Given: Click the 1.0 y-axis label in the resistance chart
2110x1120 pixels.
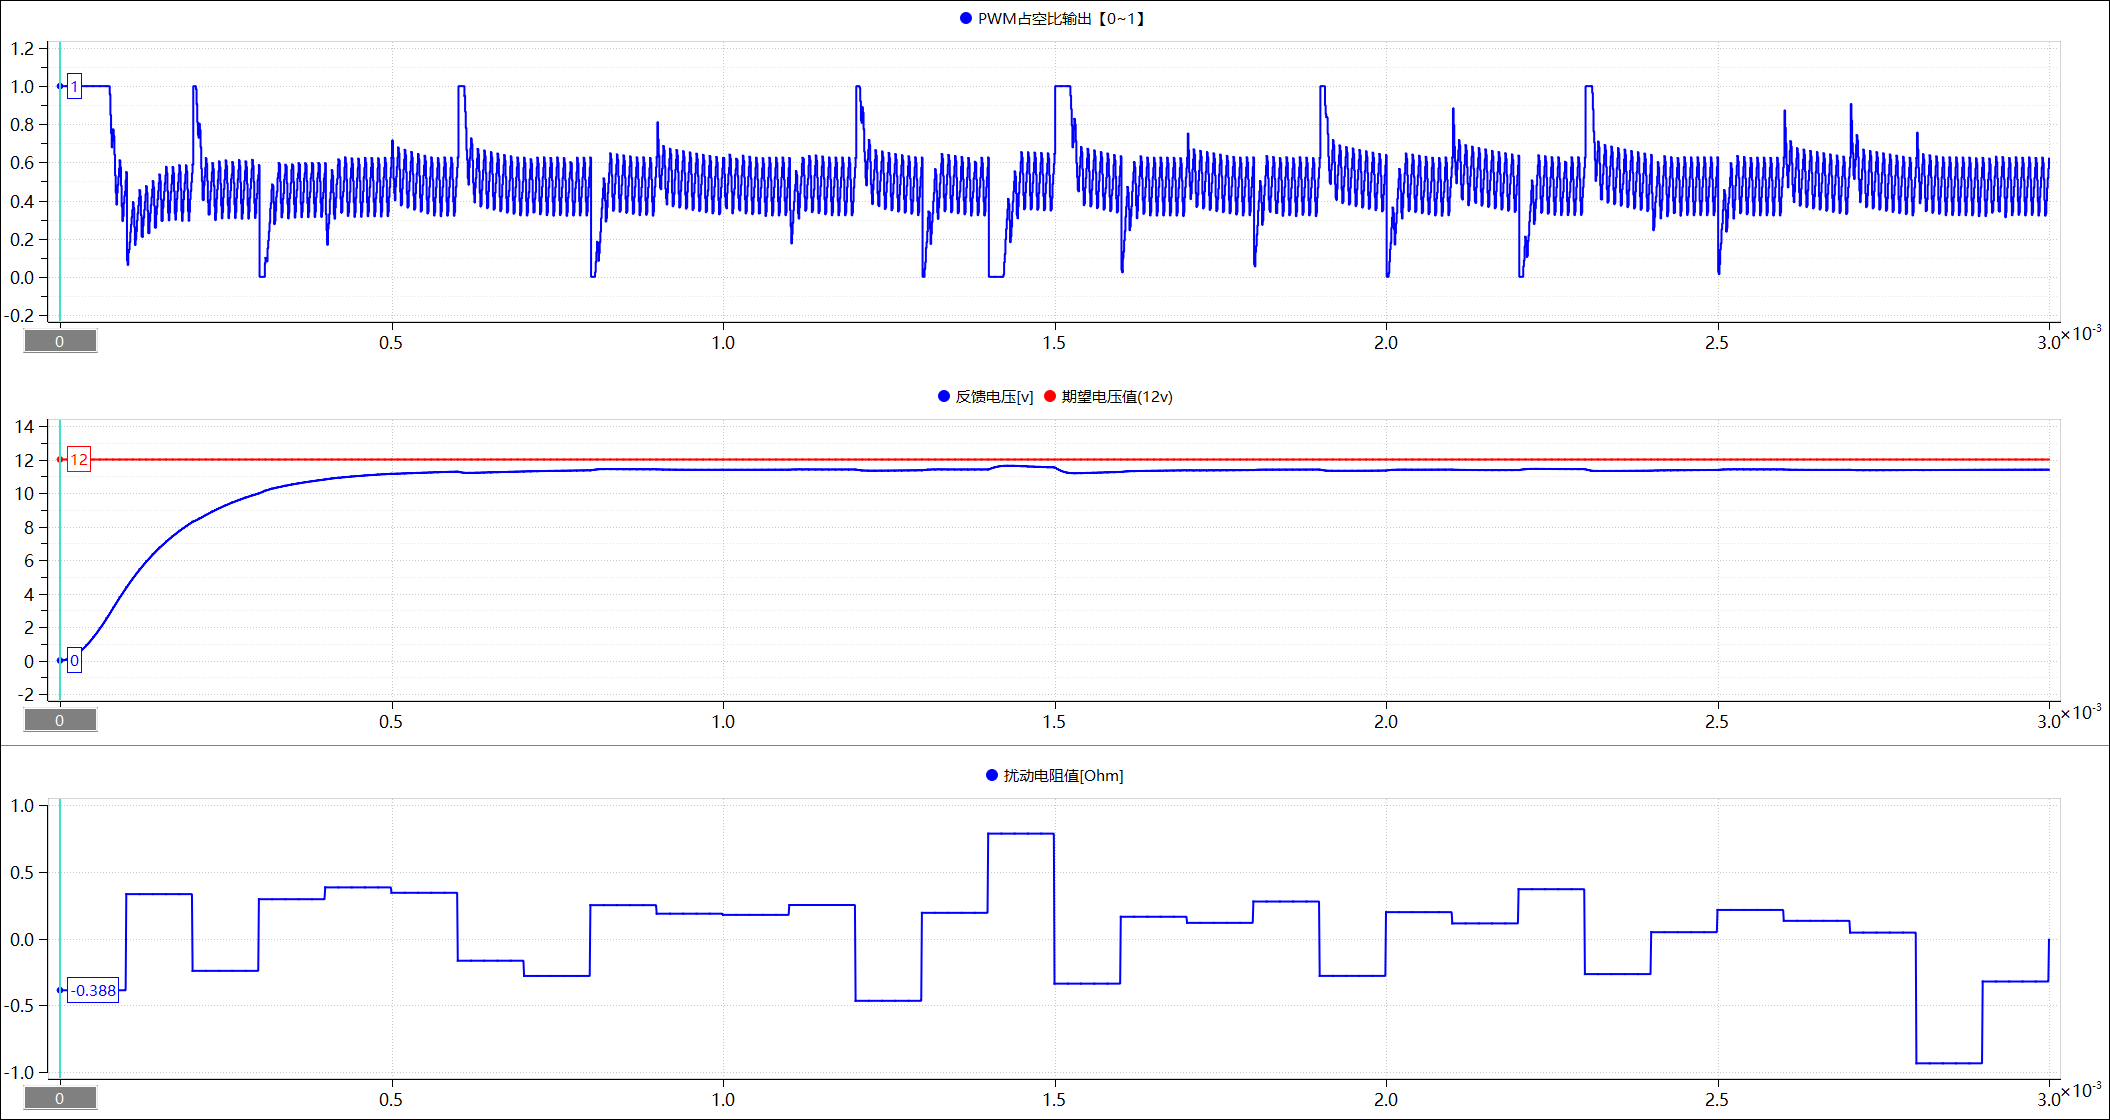Looking at the screenshot, I should (x=22, y=806).
